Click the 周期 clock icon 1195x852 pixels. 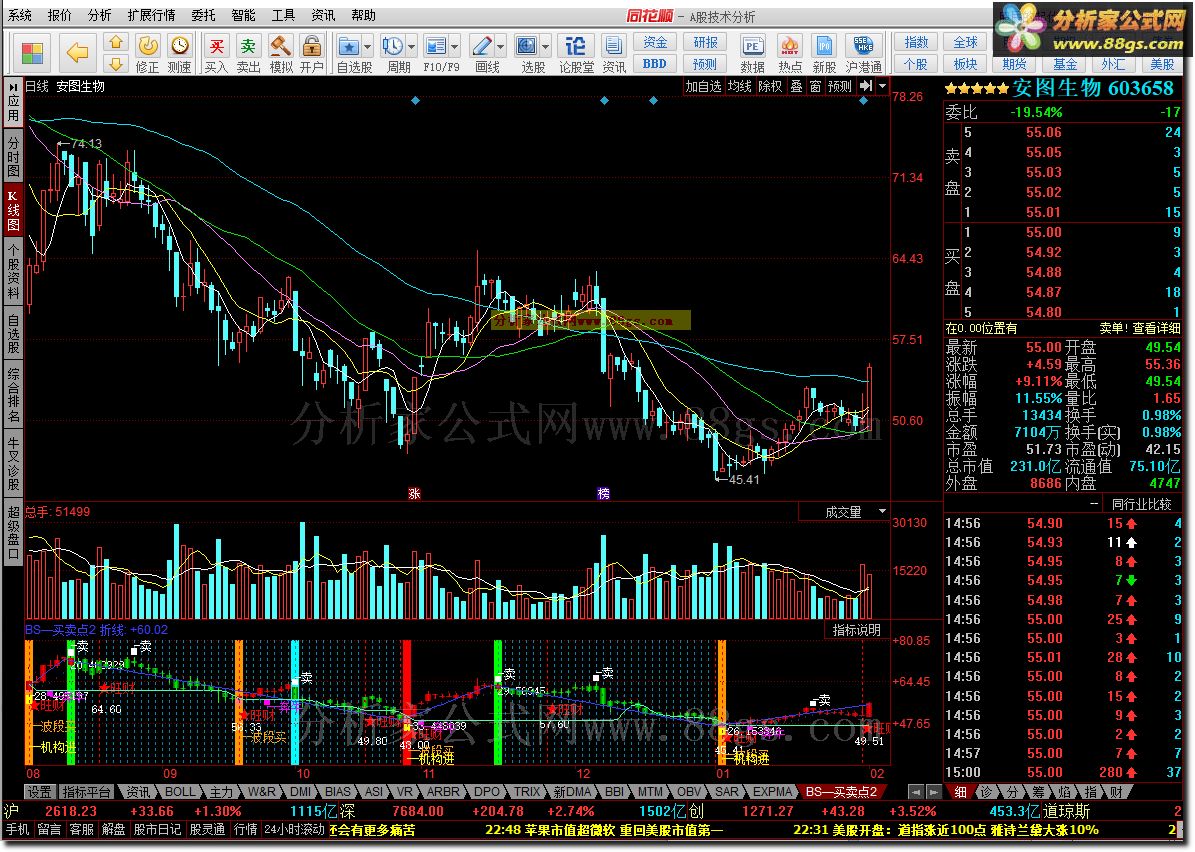[x=393, y=46]
